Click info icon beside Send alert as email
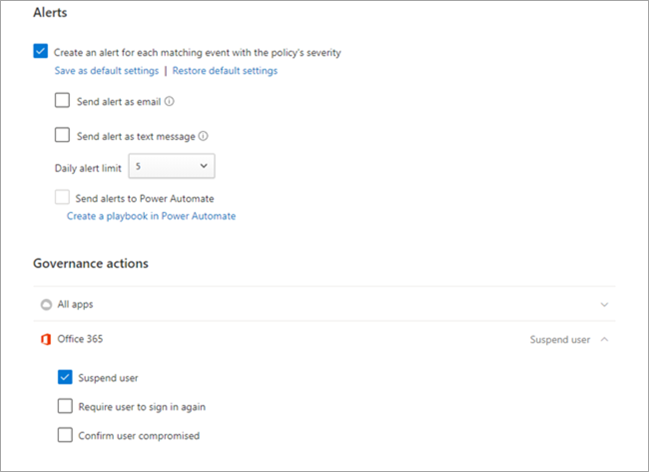Screen dimensions: 649x472 tap(170, 101)
